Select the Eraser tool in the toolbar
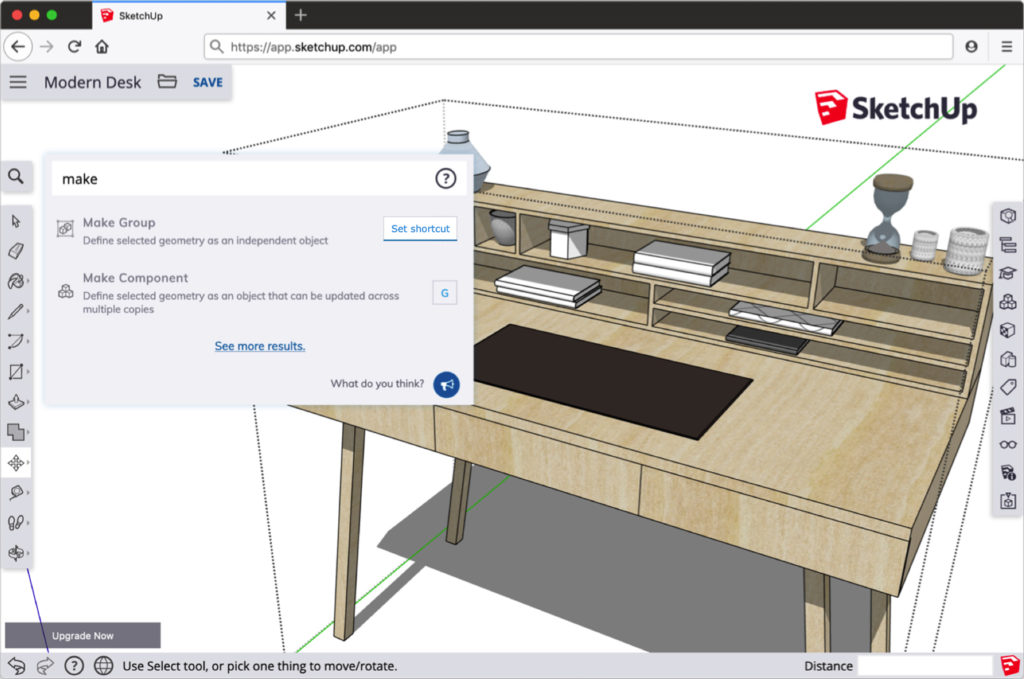 pos(17,252)
